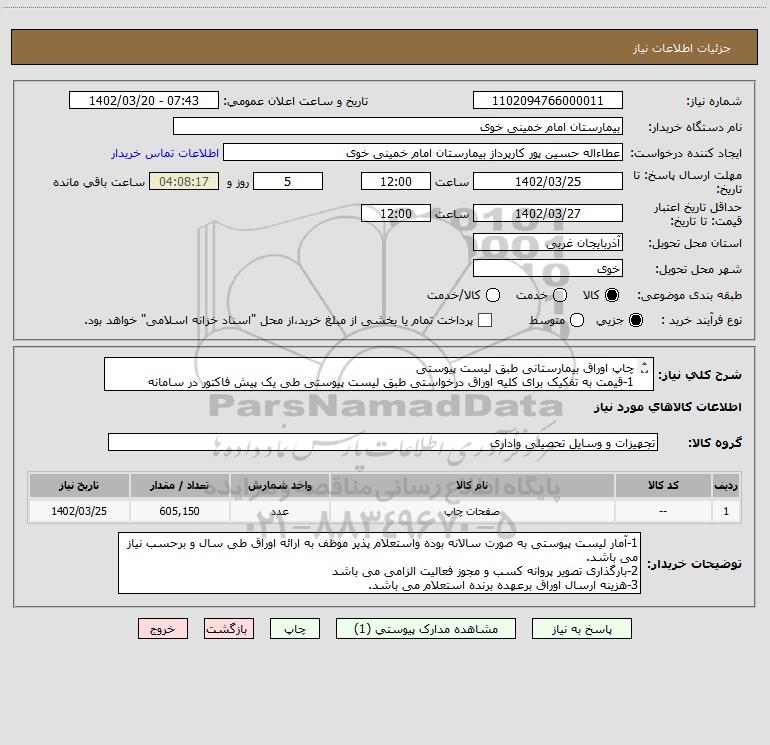Click the announcement date field 1402/03/20 - 07:43
The height and width of the screenshot is (745, 770).
(x=144, y=101)
